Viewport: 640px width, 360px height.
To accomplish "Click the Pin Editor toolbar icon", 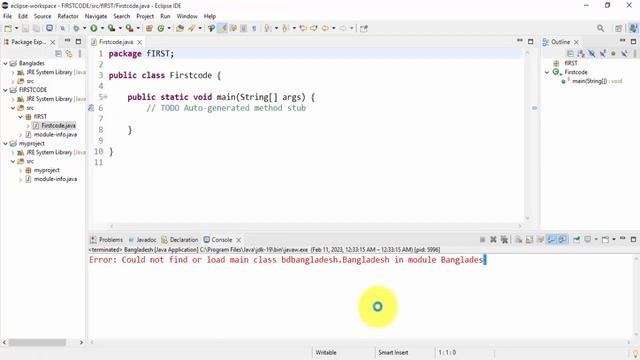I will [364, 28].
